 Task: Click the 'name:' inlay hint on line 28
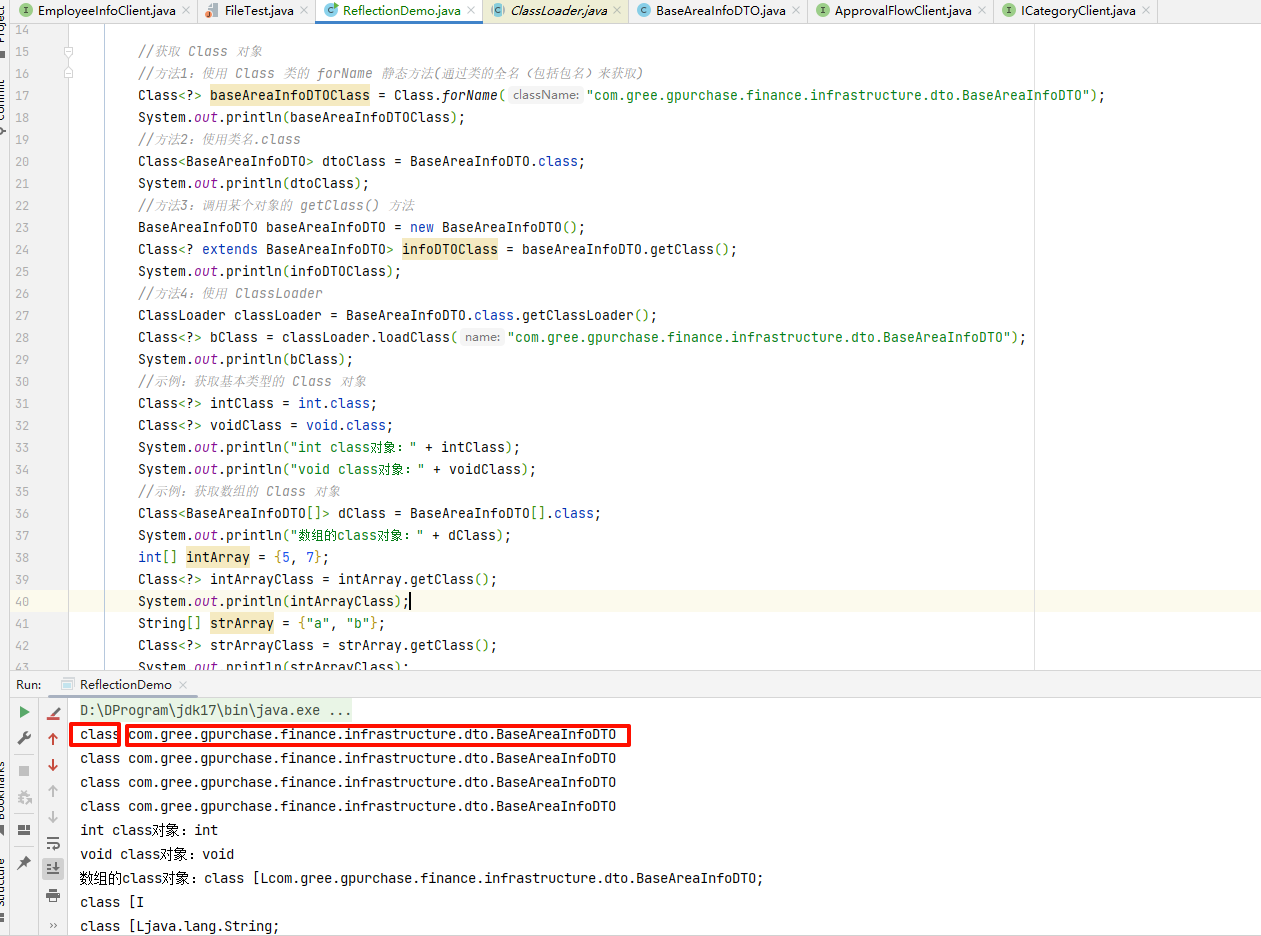coord(482,337)
